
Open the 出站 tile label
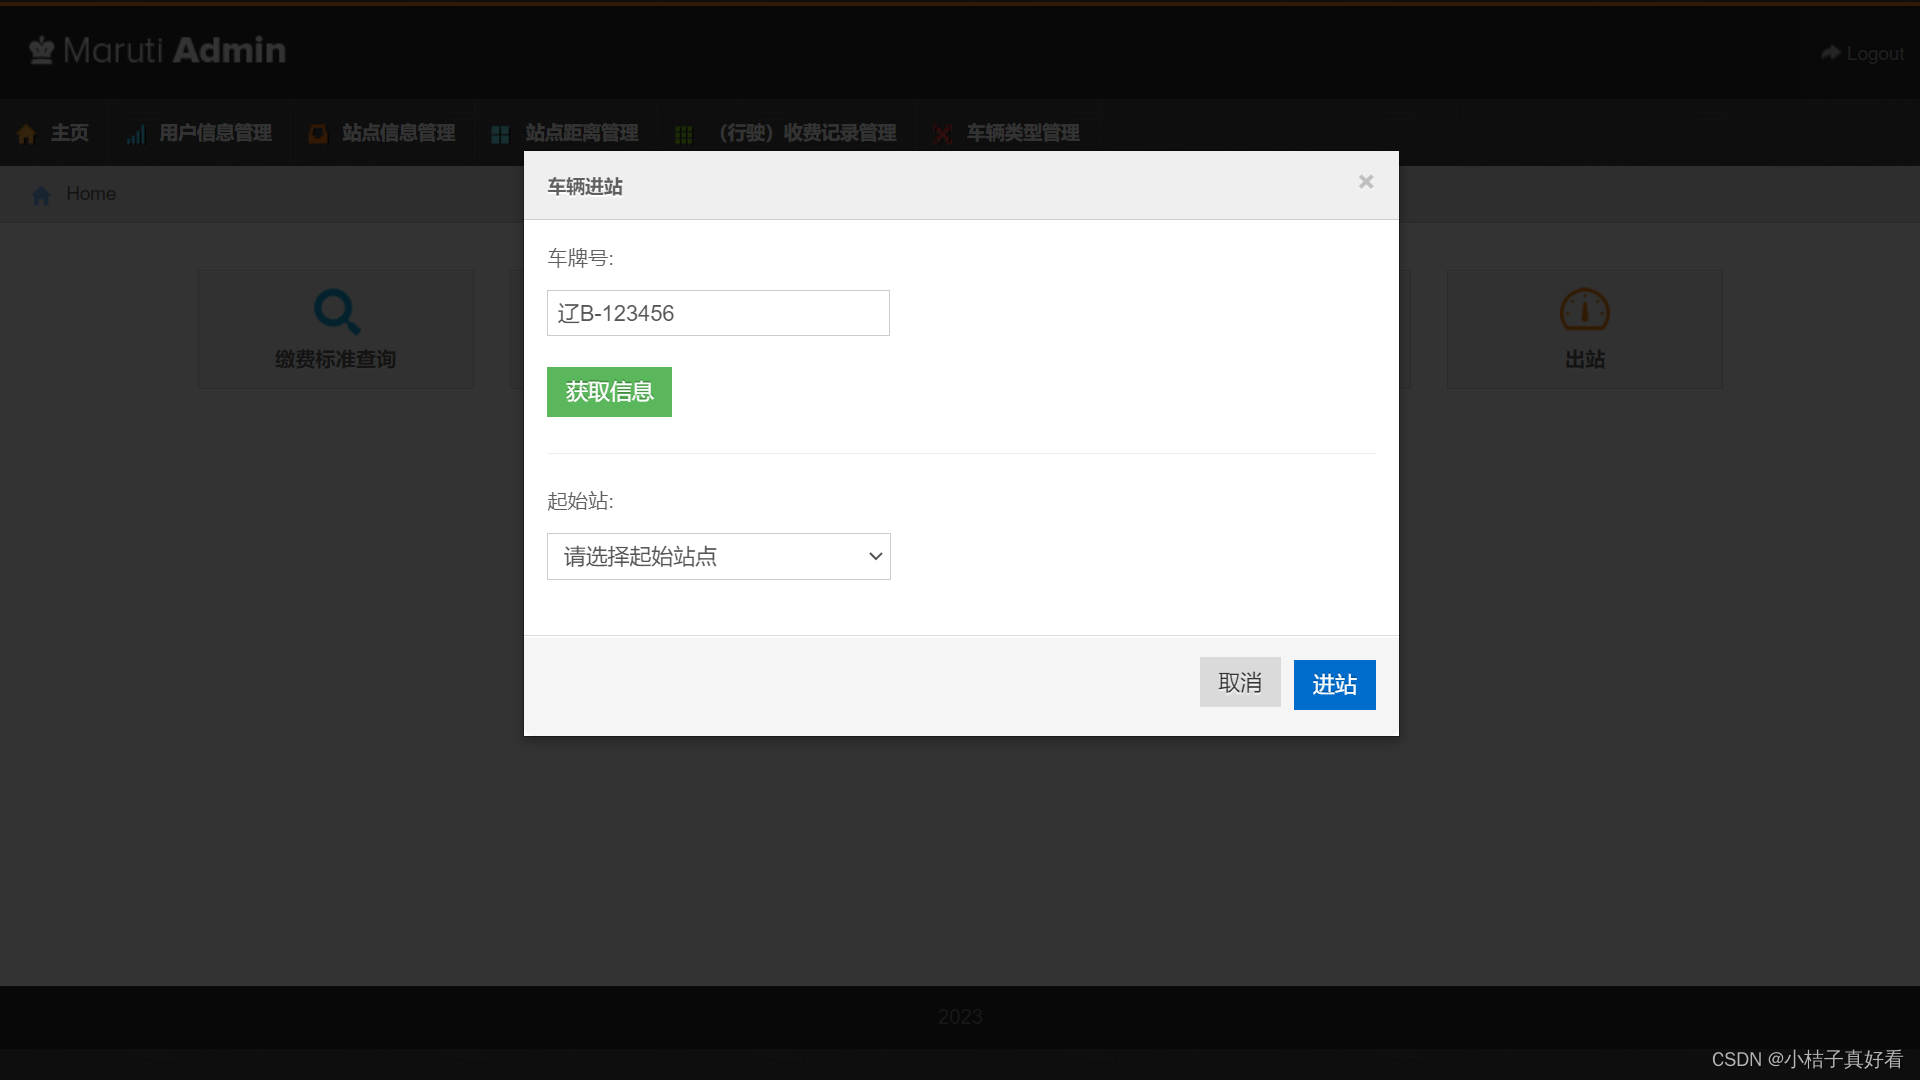1585,359
